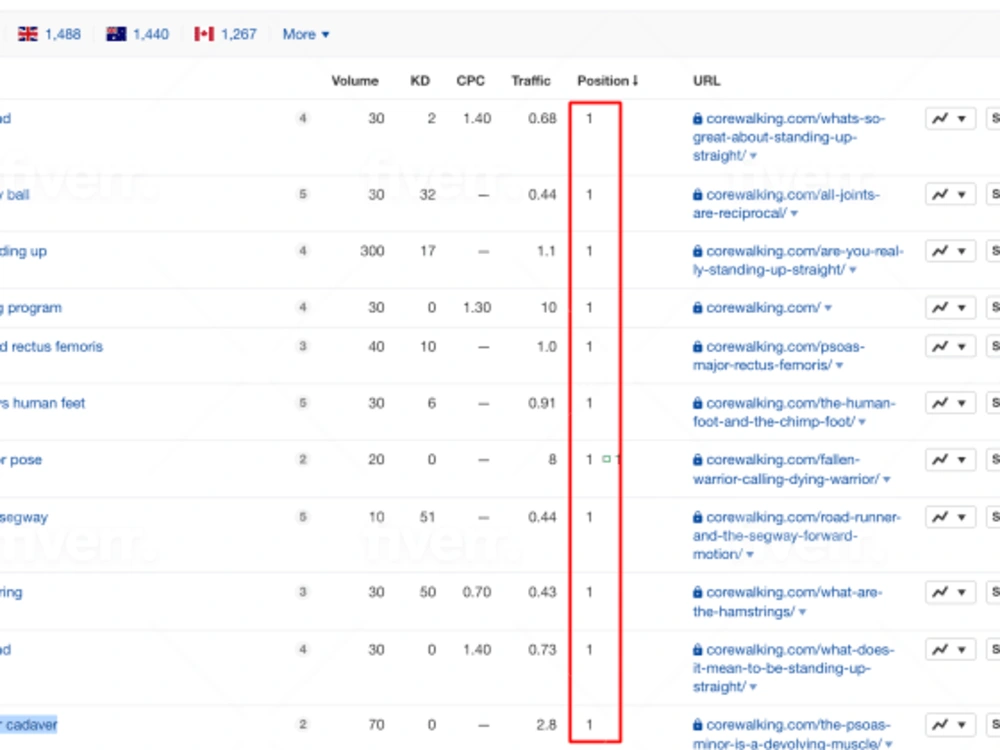The width and height of the screenshot is (1000, 750).
Task: Click the URL column header
Action: click(707, 81)
